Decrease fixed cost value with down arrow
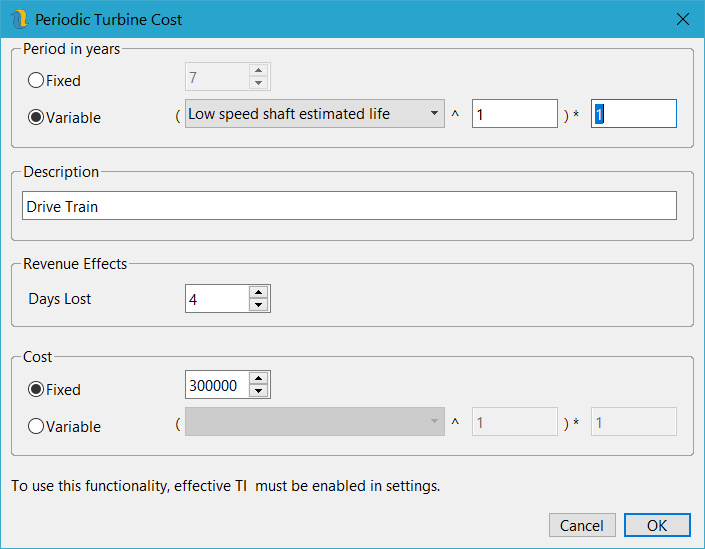Screen dimensions: 705x549 pyautogui.click(x=258, y=391)
